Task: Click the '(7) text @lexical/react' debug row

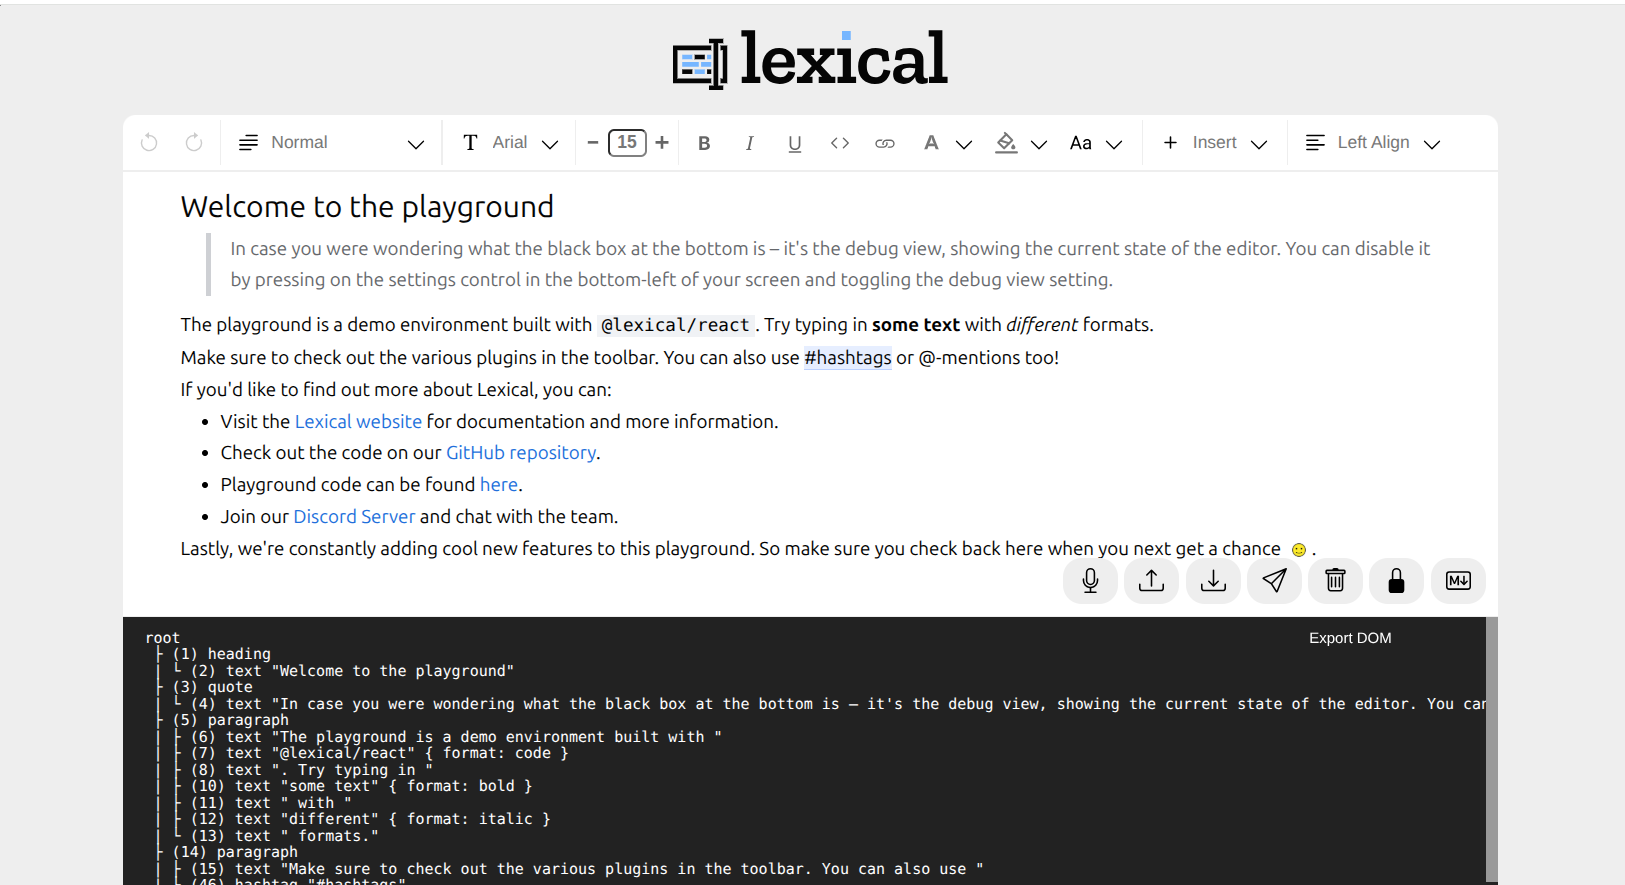Action: 380,753
